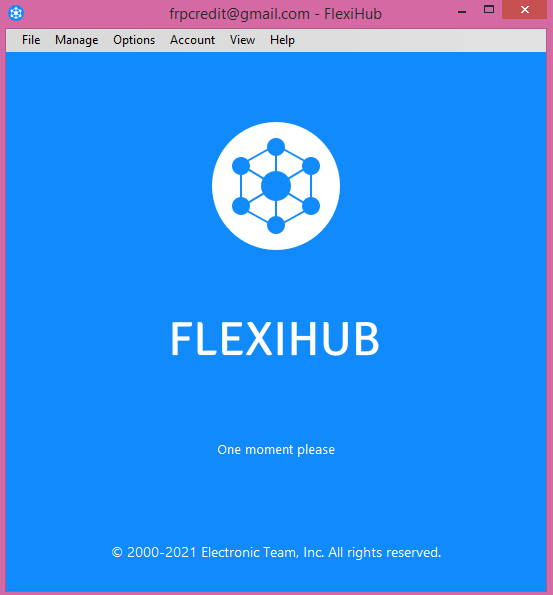Image resolution: width=553 pixels, height=595 pixels.
Task: Minimize the FlexiHub window
Action: coord(462,10)
